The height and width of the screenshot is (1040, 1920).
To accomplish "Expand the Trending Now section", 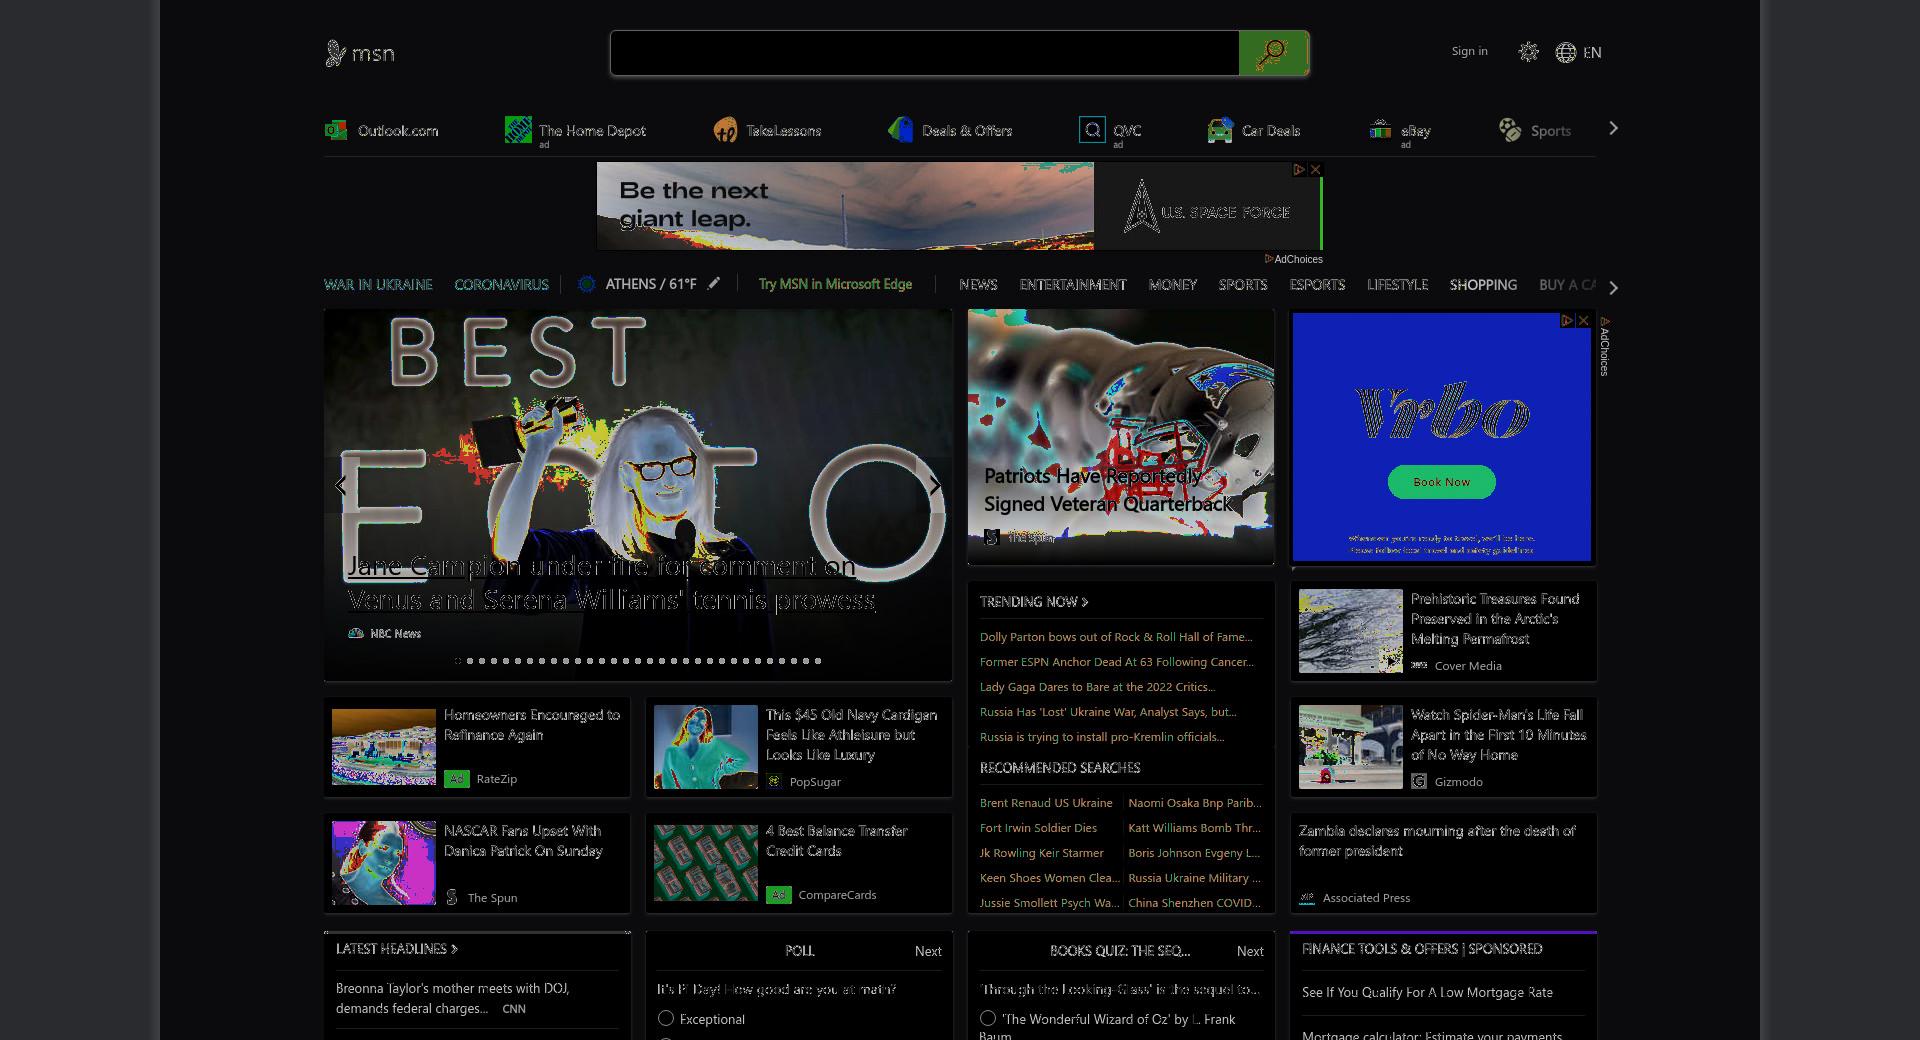I will tap(1034, 601).
